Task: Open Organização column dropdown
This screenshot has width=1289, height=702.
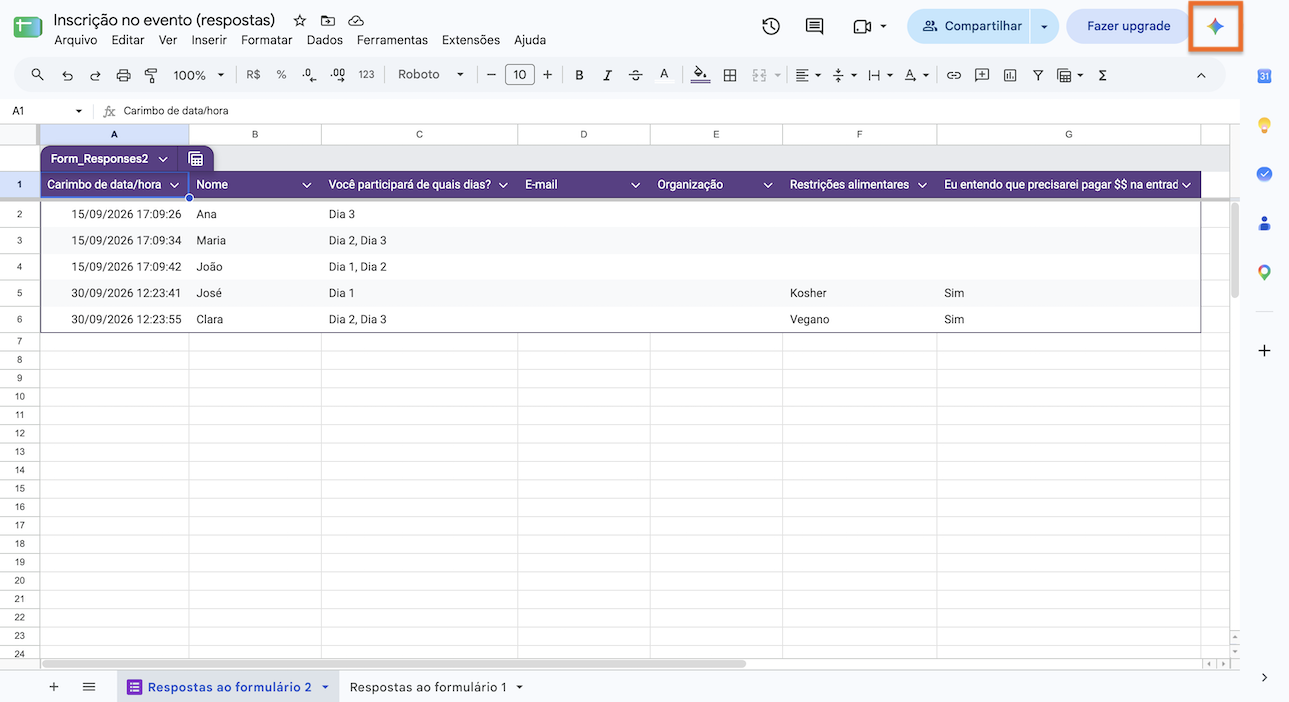Action: pos(768,185)
